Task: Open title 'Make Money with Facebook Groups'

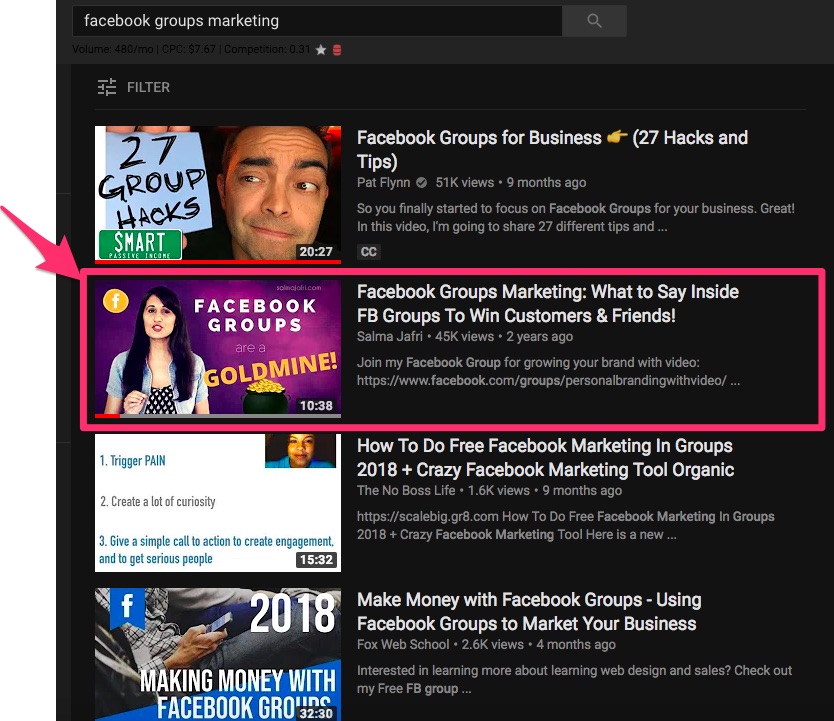Action: click(529, 611)
